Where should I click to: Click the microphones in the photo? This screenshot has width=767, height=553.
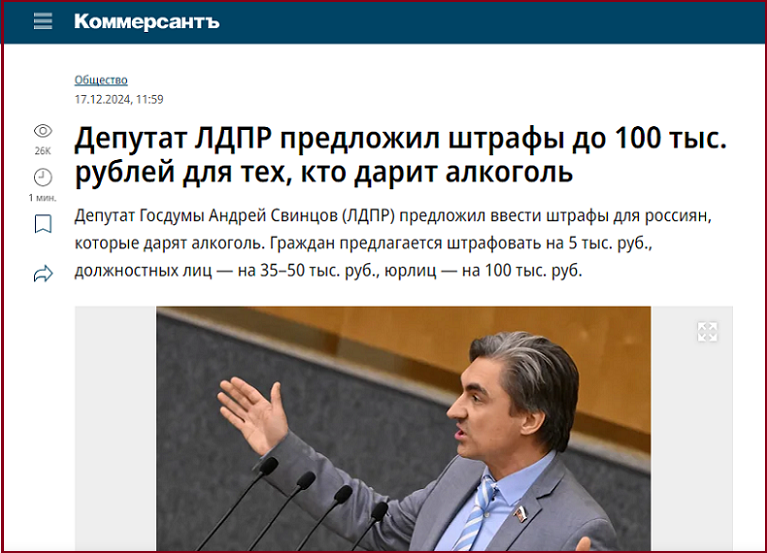click(300, 505)
